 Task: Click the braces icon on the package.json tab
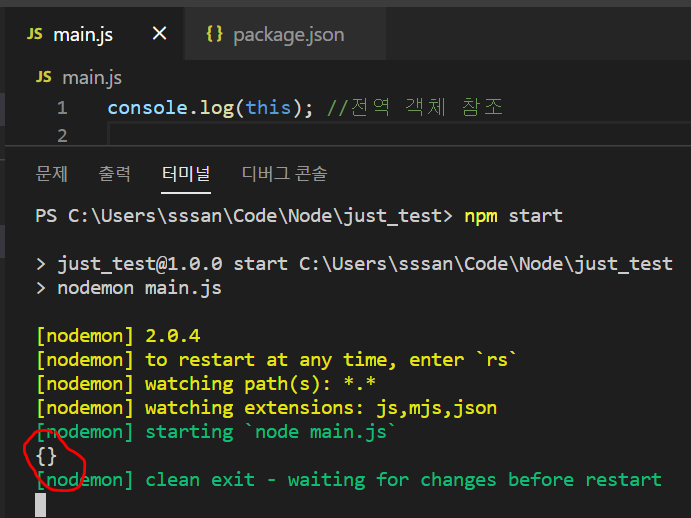214,35
